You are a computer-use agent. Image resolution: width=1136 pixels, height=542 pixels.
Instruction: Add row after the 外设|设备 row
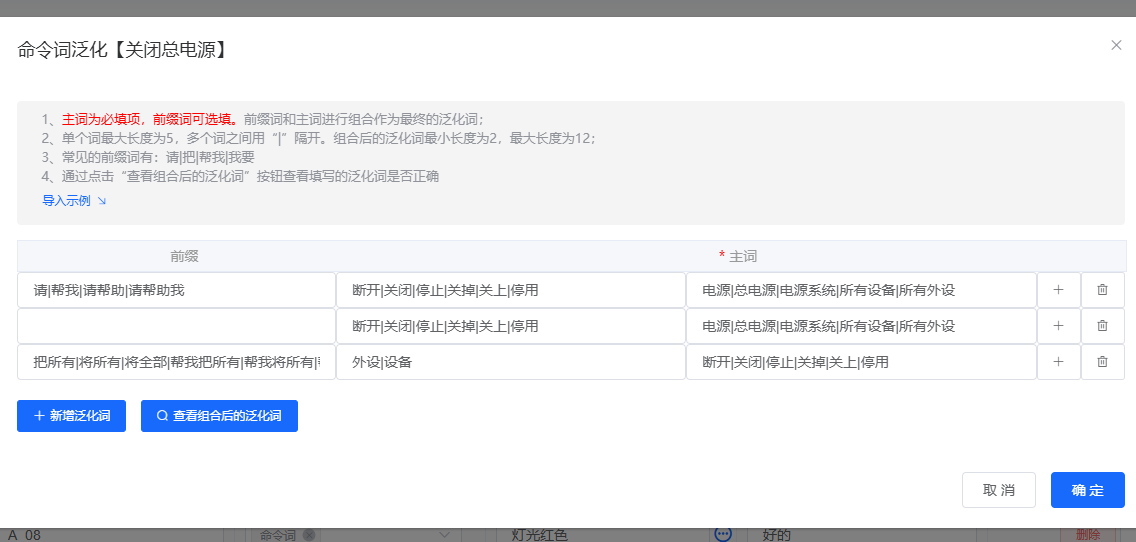pyautogui.click(x=1058, y=362)
